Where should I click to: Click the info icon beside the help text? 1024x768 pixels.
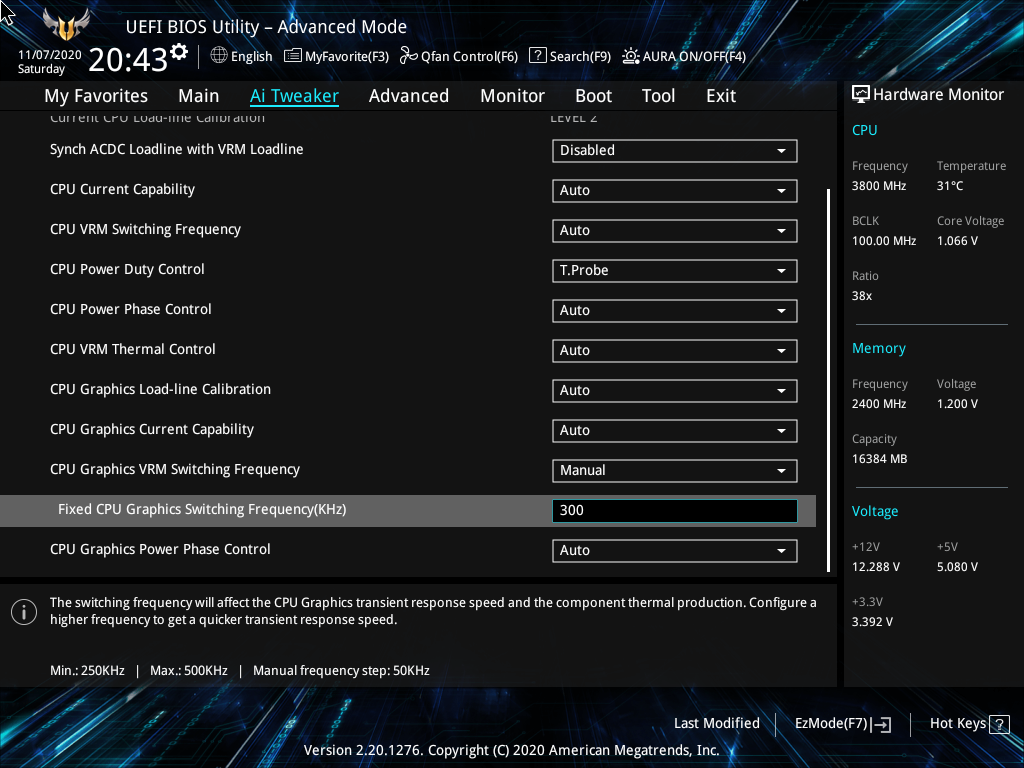coord(24,611)
